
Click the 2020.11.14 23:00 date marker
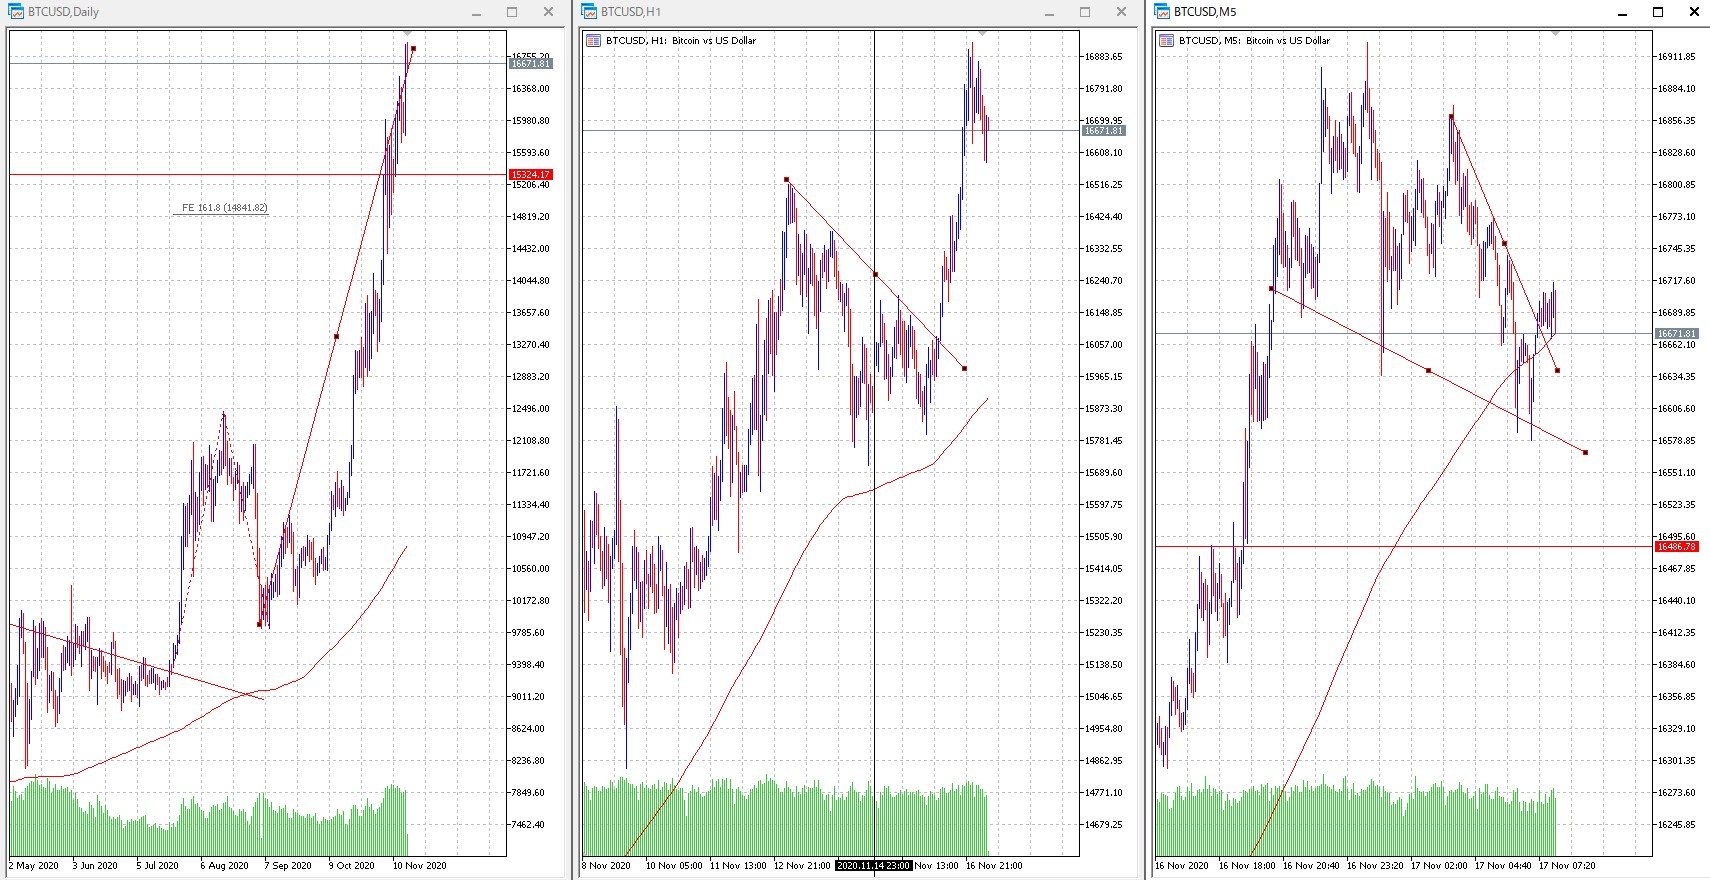coord(873,866)
